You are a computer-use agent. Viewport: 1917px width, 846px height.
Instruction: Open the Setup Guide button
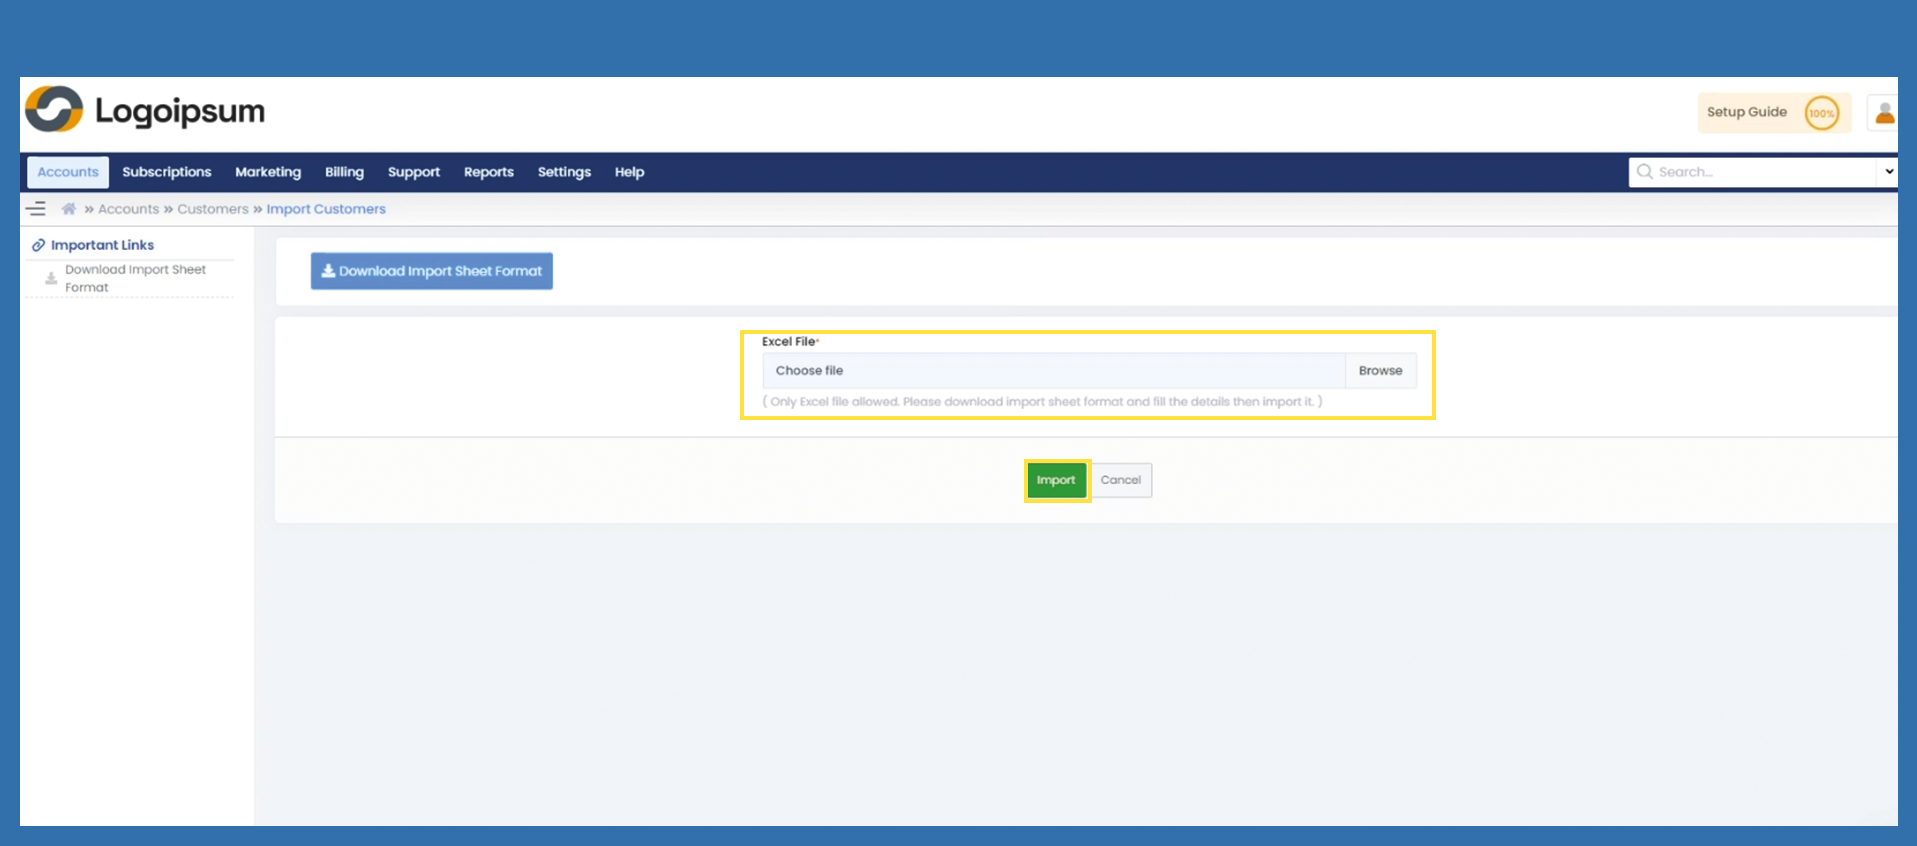[1746, 112]
